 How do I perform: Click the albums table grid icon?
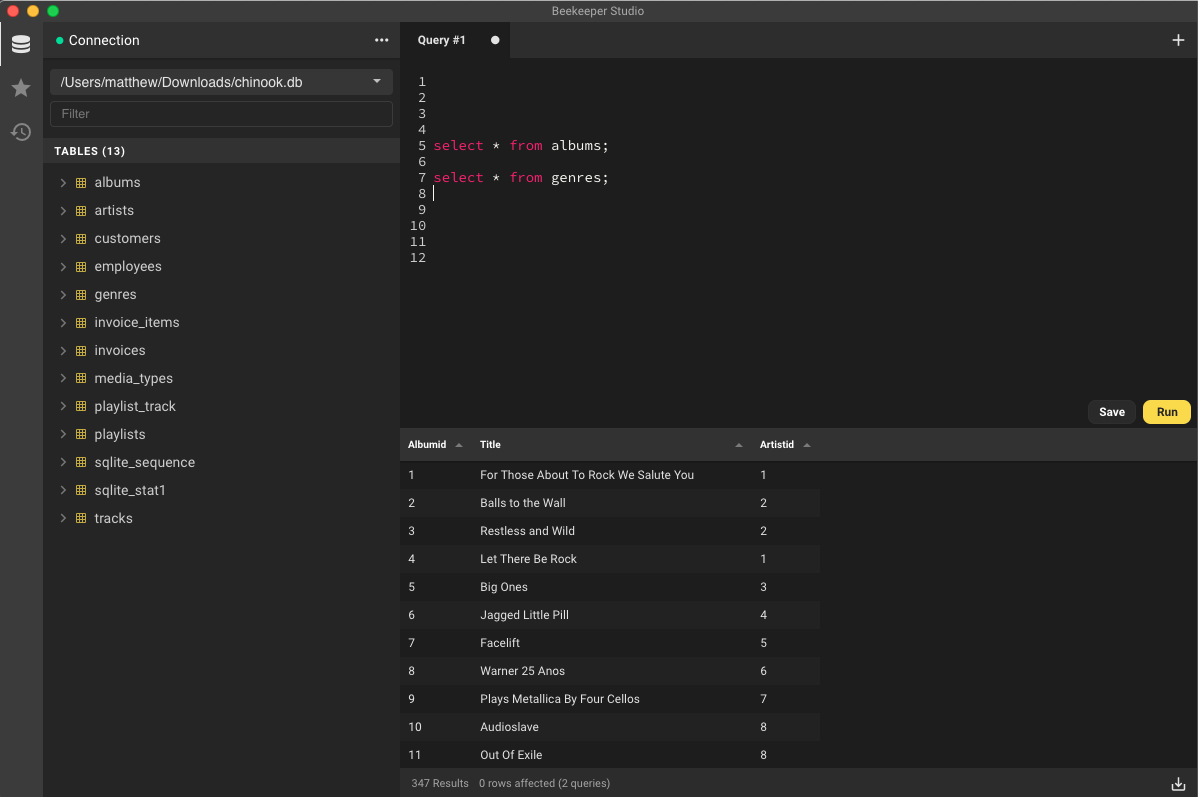pyautogui.click(x=81, y=183)
